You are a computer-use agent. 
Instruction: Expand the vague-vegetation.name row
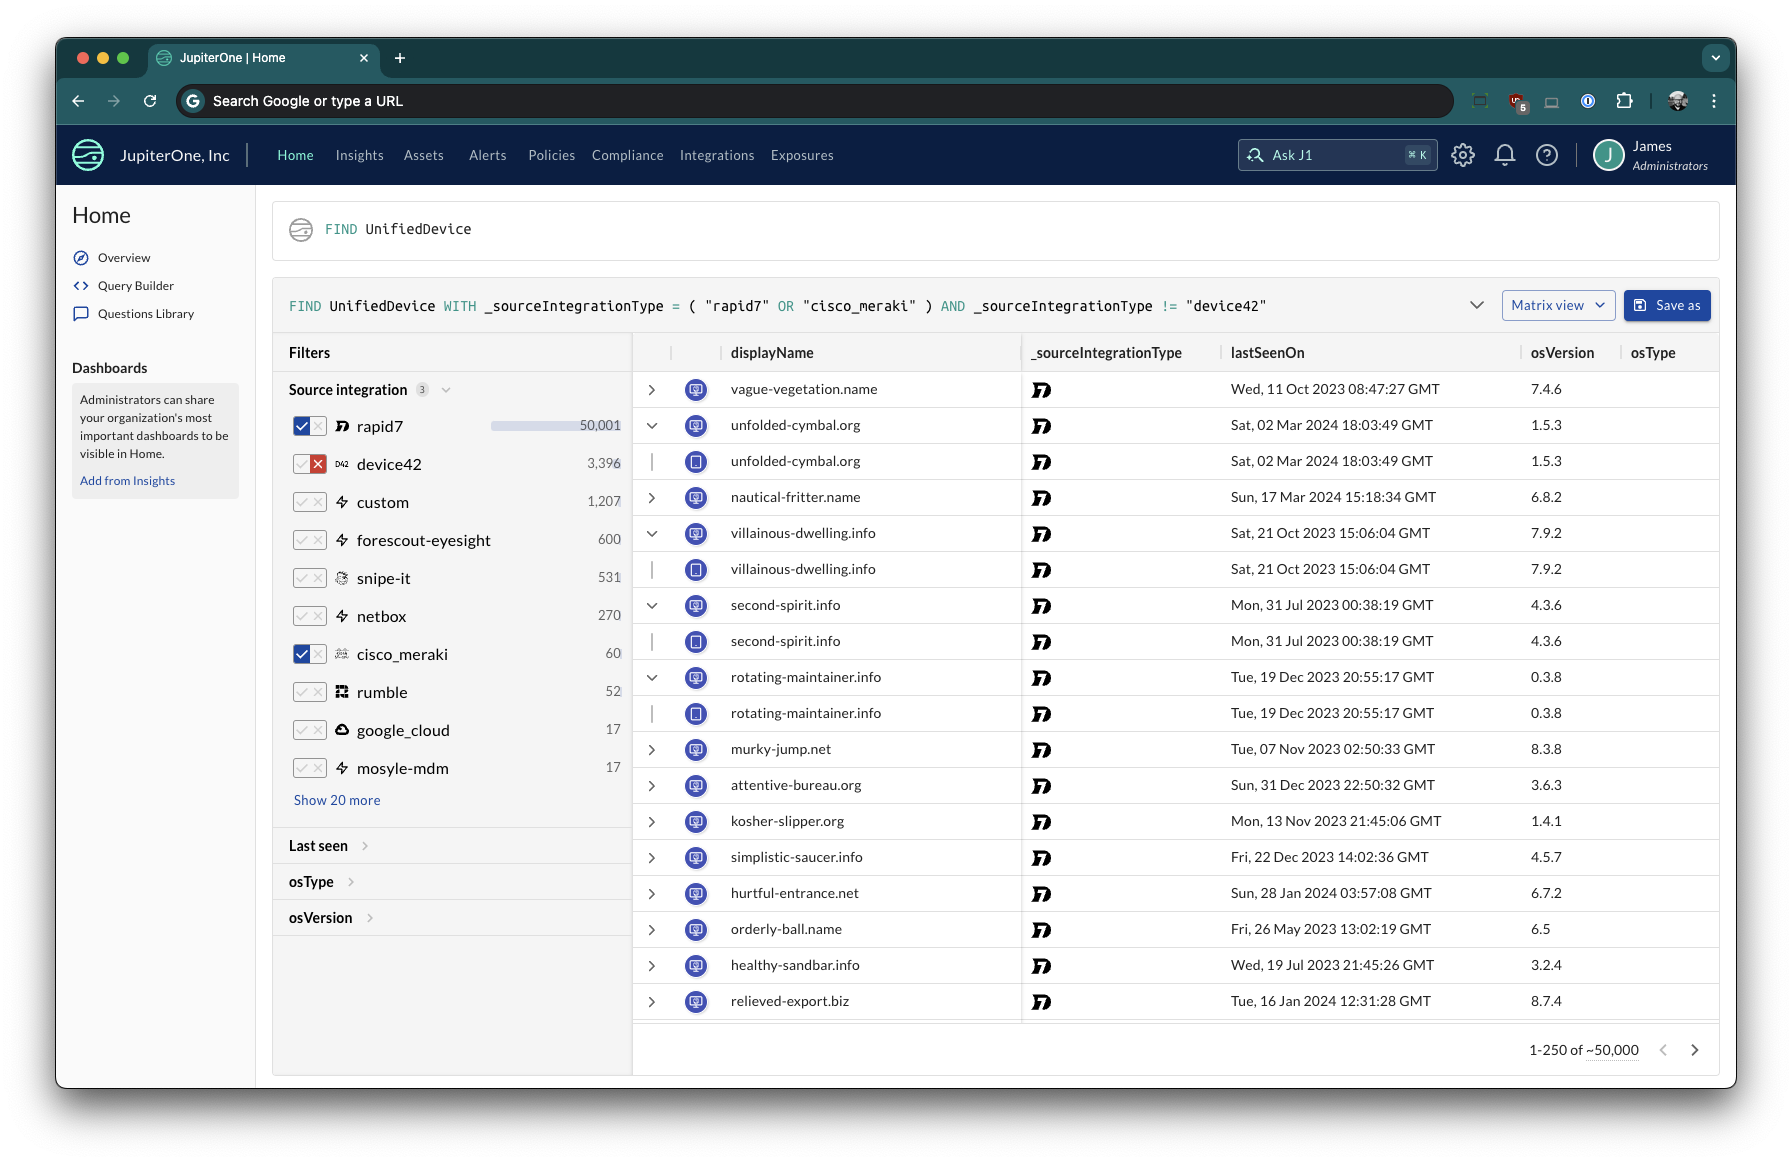click(652, 389)
